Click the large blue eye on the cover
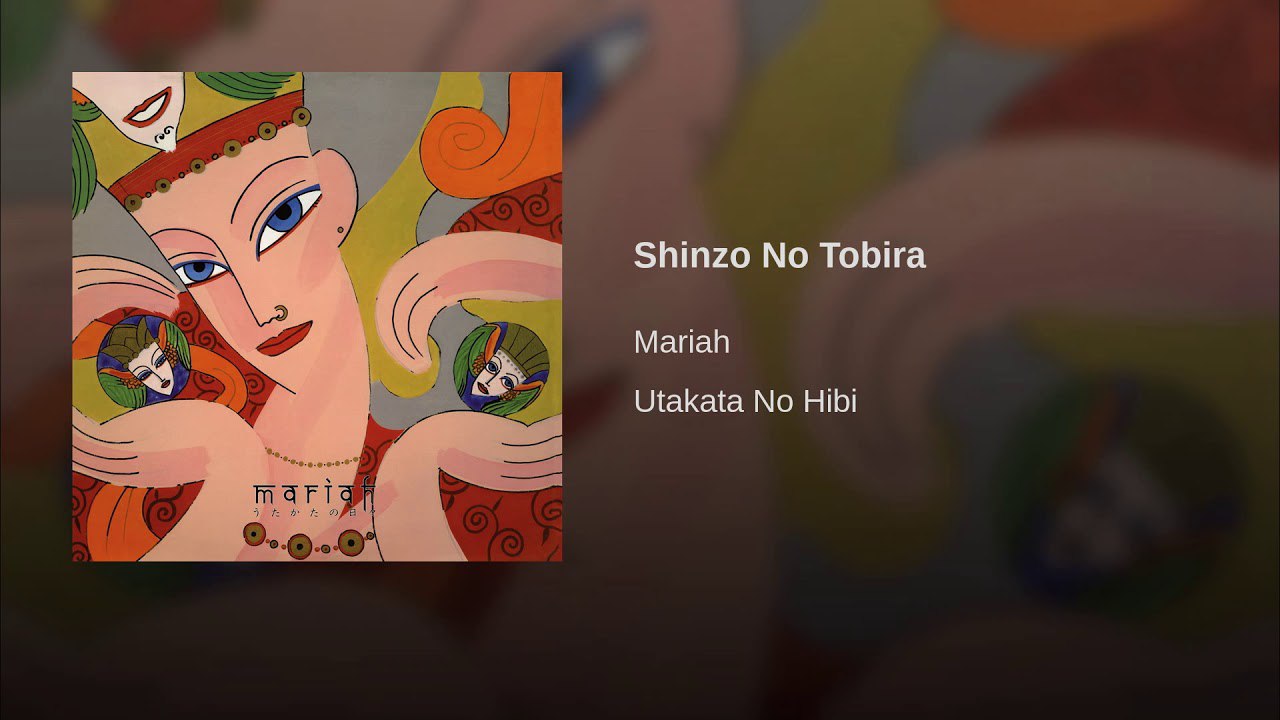This screenshot has width=1280, height=720. [288, 215]
